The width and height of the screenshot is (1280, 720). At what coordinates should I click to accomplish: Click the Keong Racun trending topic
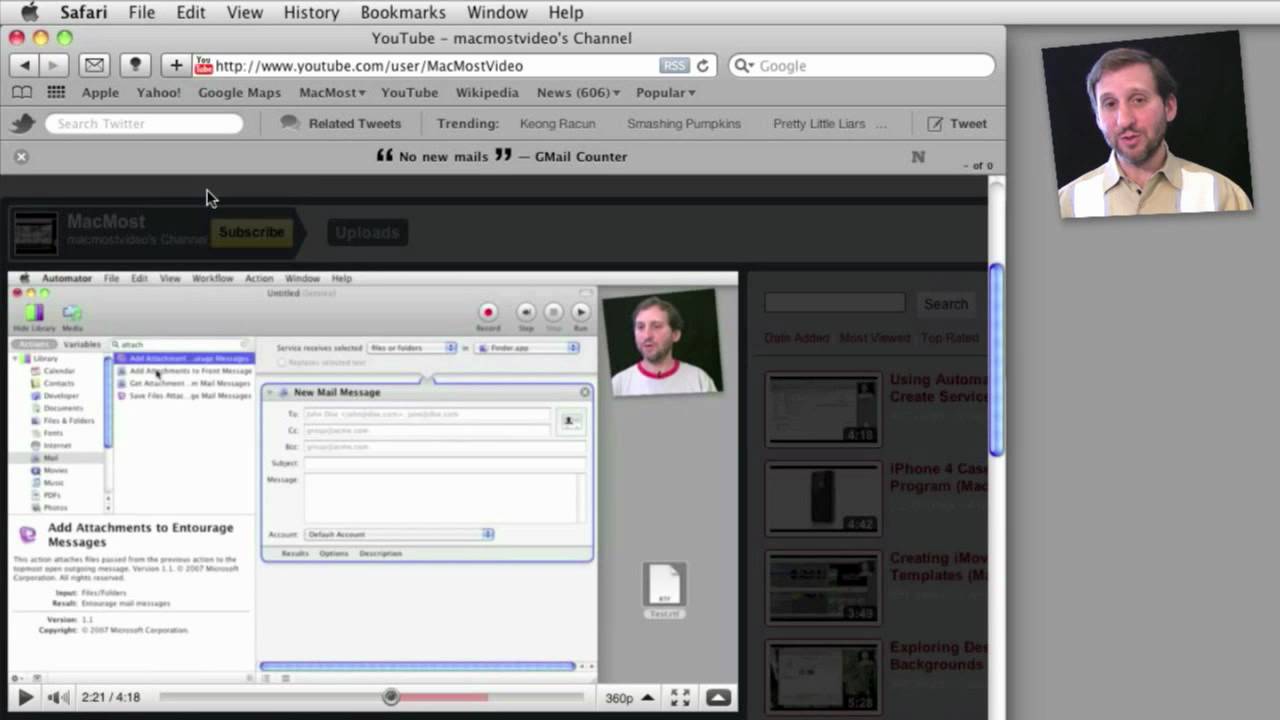click(557, 124)
